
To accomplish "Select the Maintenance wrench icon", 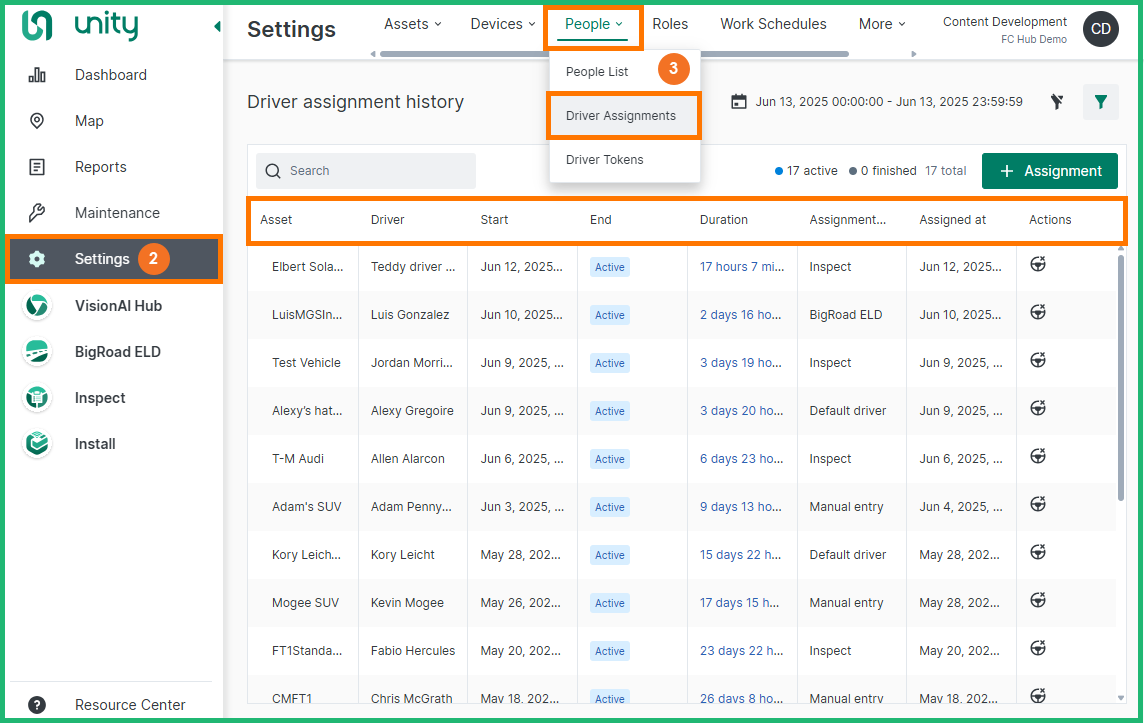I will pyautogui.click(x=37, y=213).
